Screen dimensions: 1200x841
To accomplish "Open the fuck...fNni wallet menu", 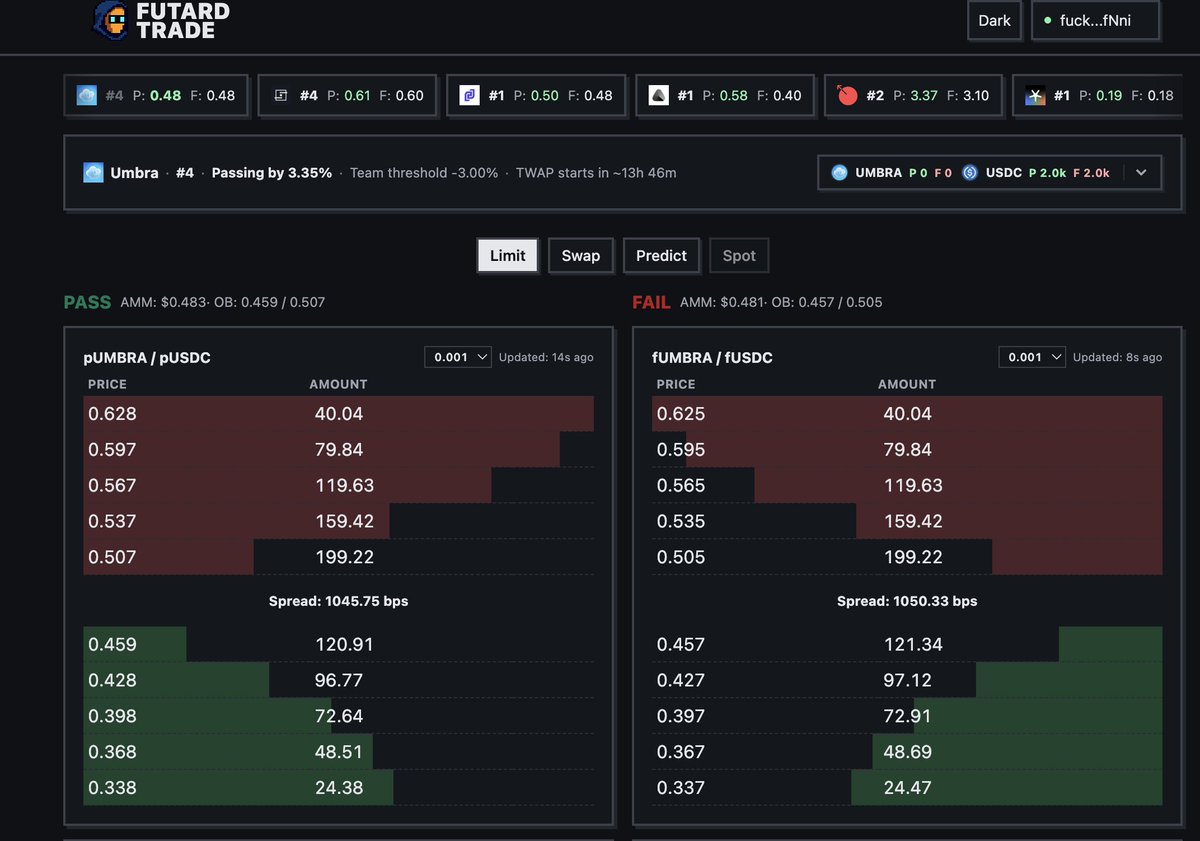I will pyautogui.click(x=1095, y=21).
